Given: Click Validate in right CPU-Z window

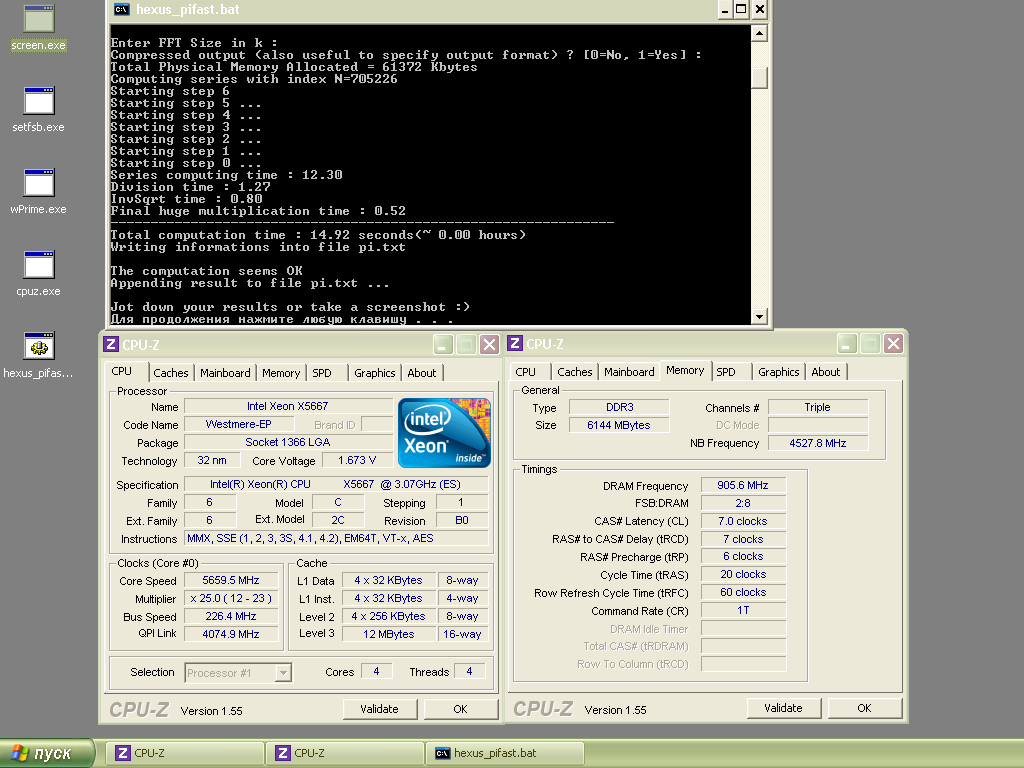Looking at the screenshot, I should pos(783,709).
